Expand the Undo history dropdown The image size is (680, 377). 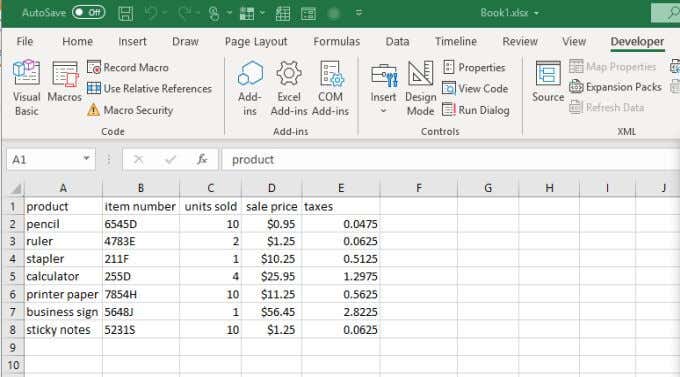[165, 13]
